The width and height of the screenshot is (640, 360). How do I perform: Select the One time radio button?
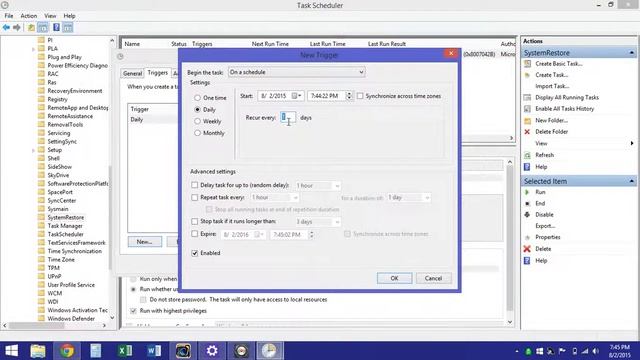pyautogui.click(x=198, y=98)
